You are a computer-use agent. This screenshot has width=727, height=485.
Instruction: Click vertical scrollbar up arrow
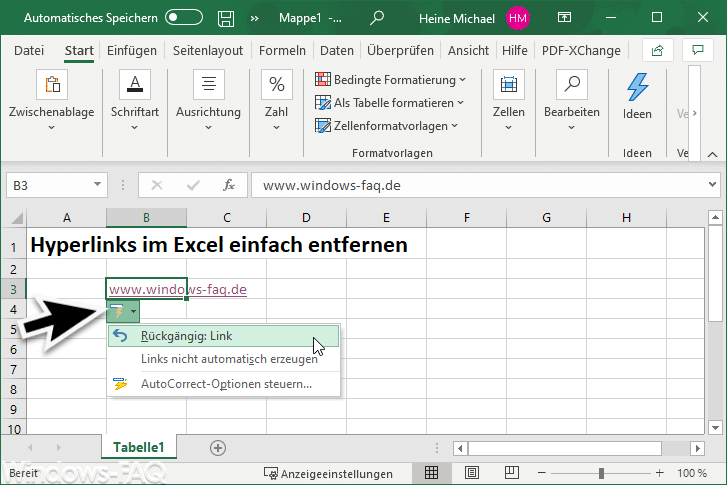(715, 217)
